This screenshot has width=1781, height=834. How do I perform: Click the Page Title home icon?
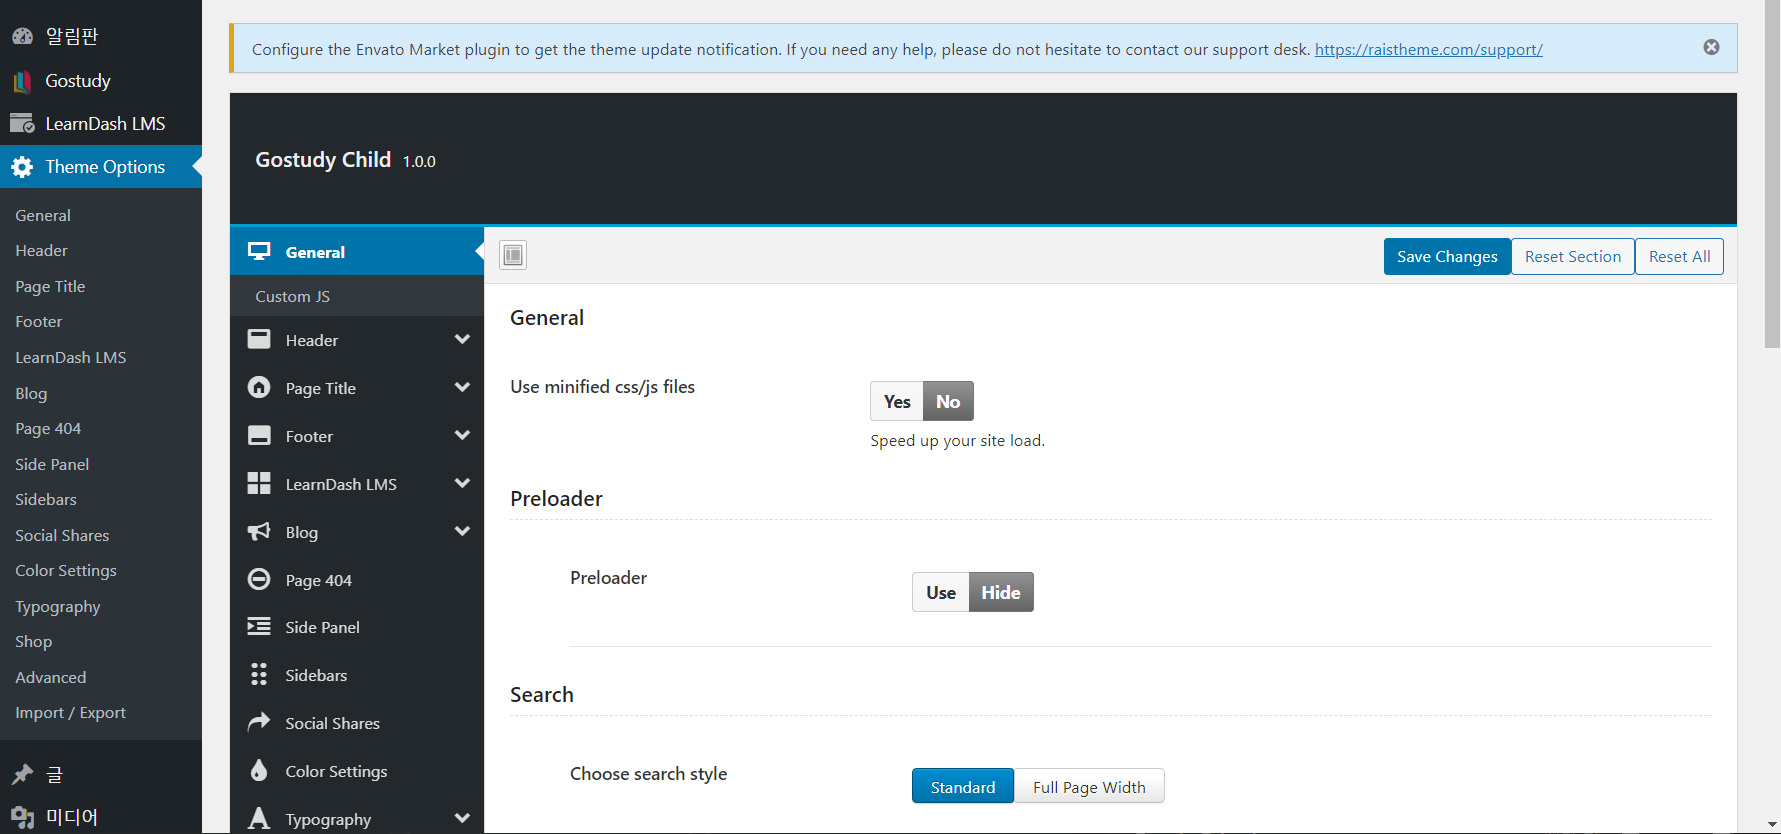[x=259, y=388]
